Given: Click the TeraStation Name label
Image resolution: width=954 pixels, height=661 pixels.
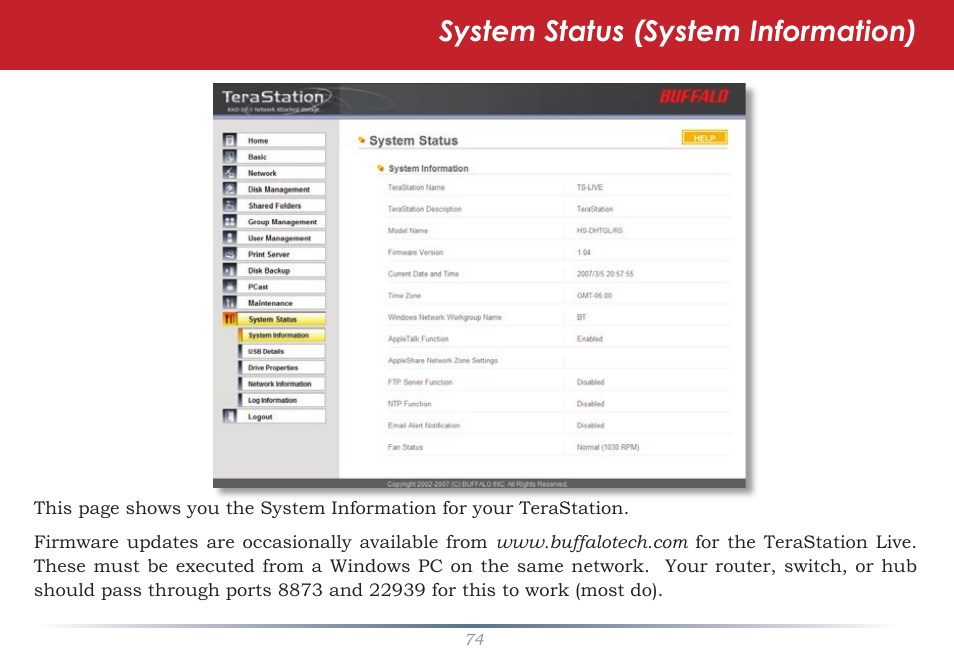Looking at the screenshot, I should tap(416, 187).
